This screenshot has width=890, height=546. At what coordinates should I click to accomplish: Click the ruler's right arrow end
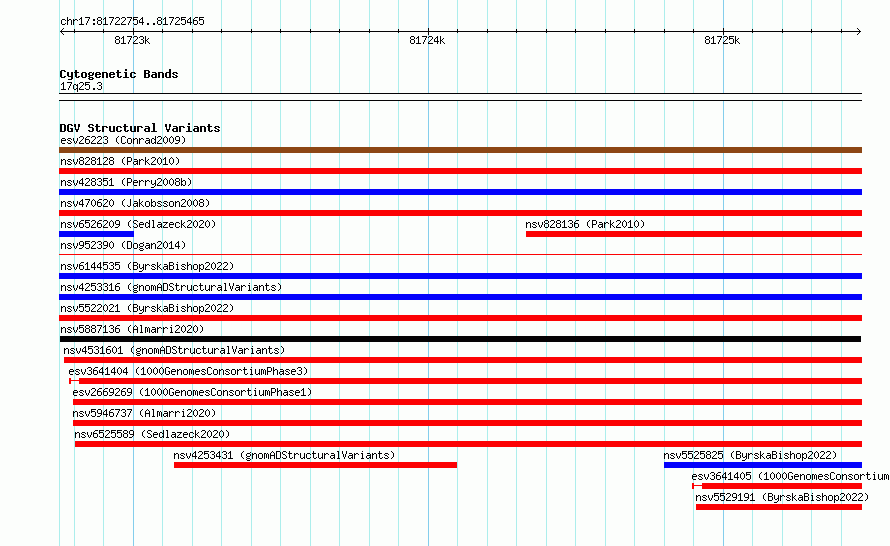[858, 31]
